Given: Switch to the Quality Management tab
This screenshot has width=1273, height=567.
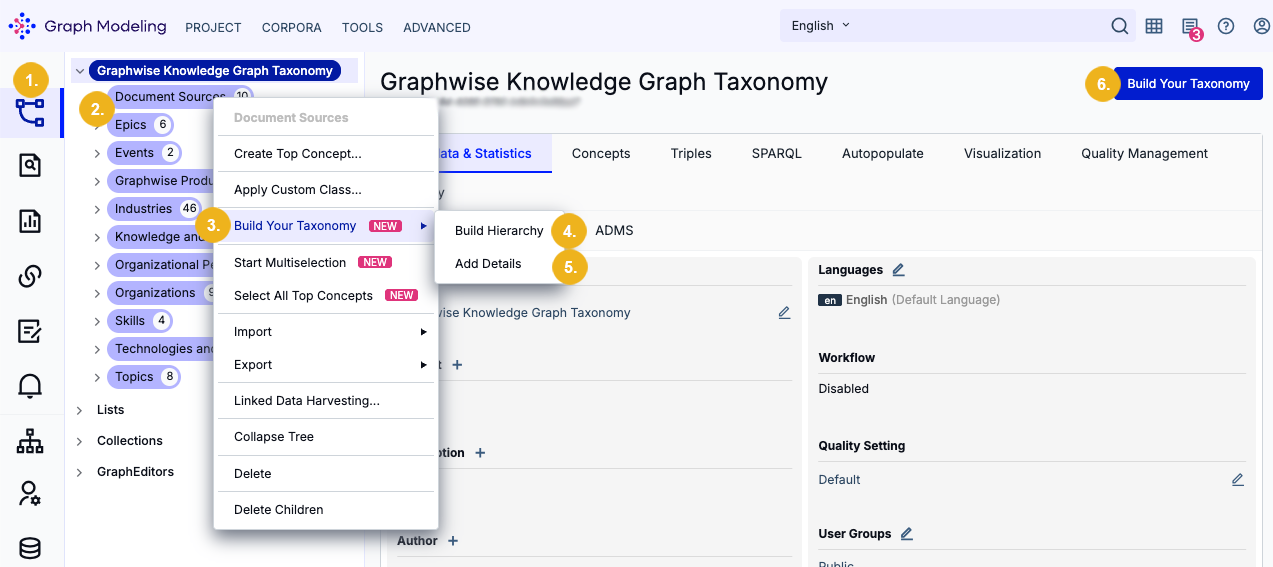Looking at the screenshot, I should coord(1145,154).
